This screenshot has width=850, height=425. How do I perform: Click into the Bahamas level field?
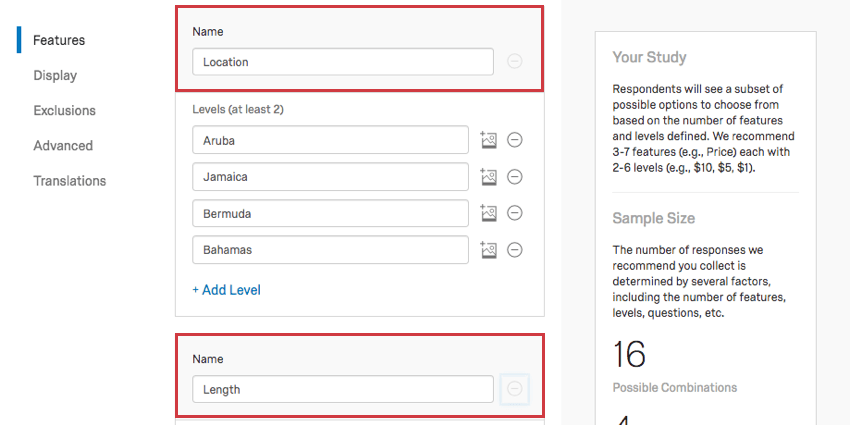(331, 249)
